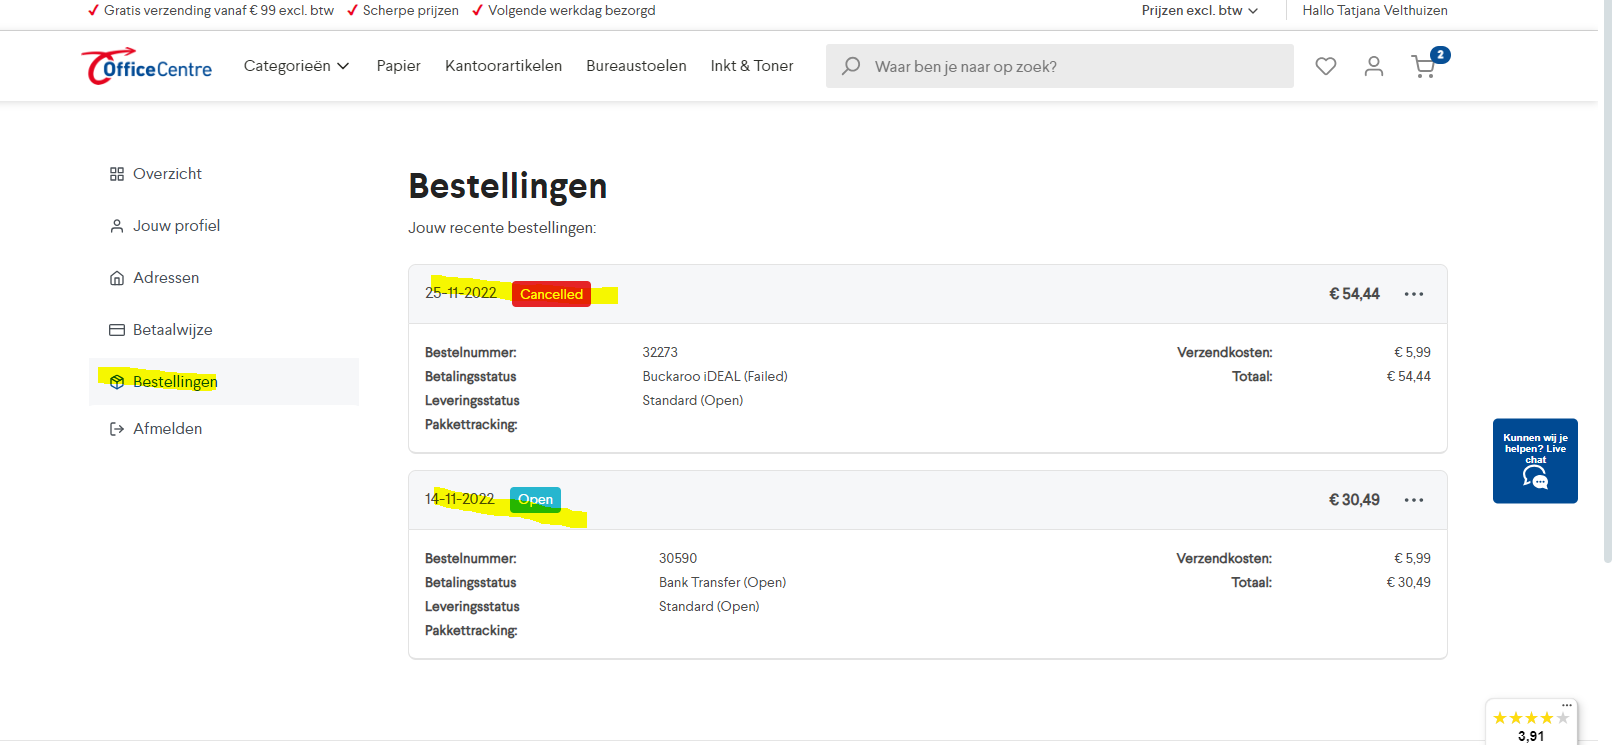The width and height of the screenshot is (1618, 745).
Task: Click the Betaalwijze card icon
Action: pos(117,330)
